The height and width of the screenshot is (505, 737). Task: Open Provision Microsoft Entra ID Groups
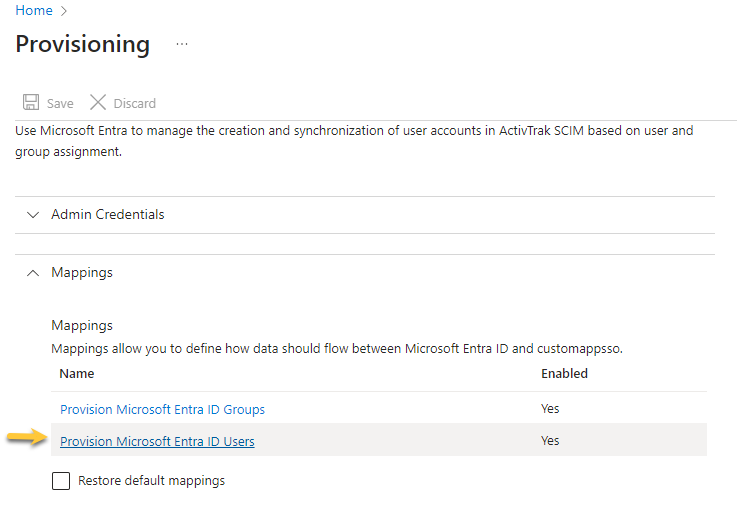pos(162,410)
